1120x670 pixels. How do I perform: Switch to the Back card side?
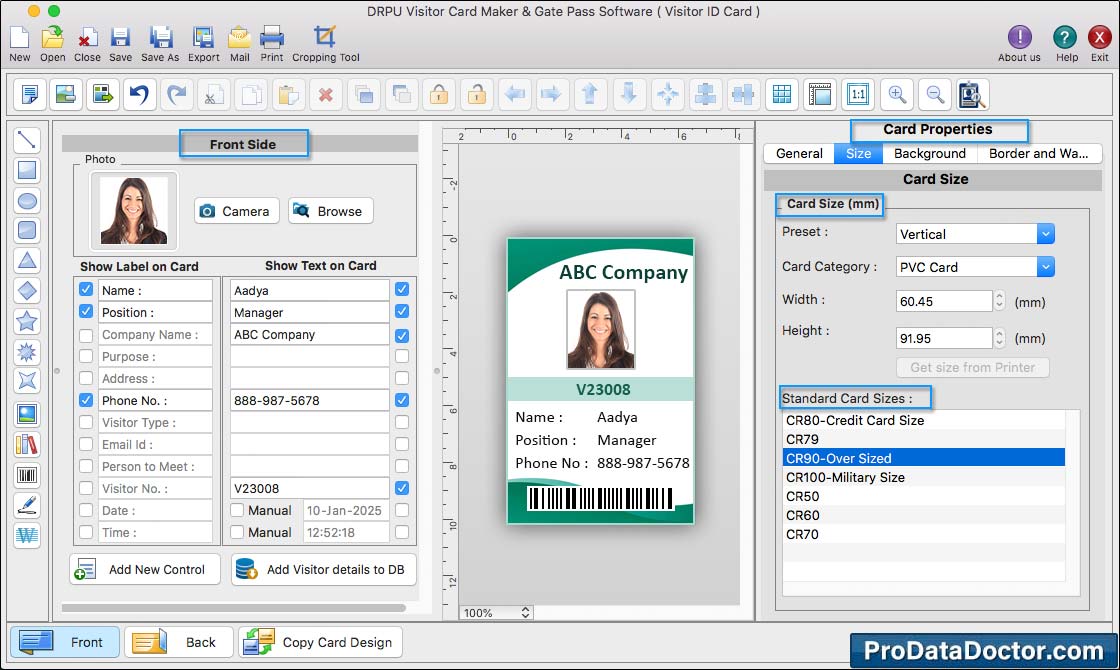[x=179, y=642]
